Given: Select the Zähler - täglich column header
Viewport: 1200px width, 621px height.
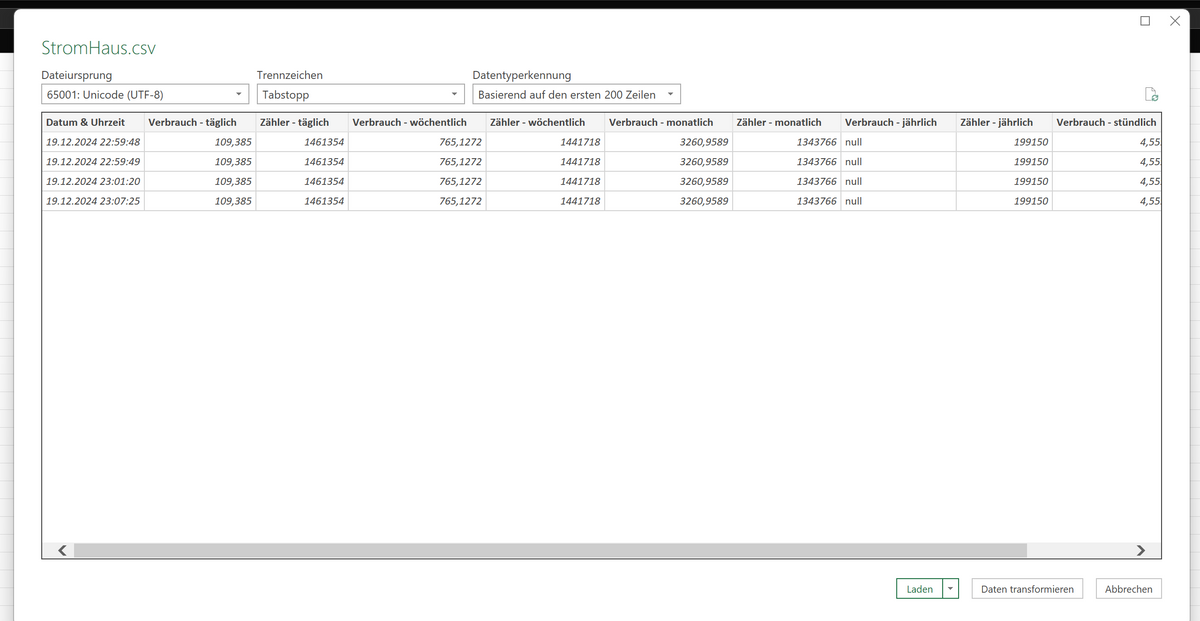Looking at the screenshot, I should pos(301,122).
